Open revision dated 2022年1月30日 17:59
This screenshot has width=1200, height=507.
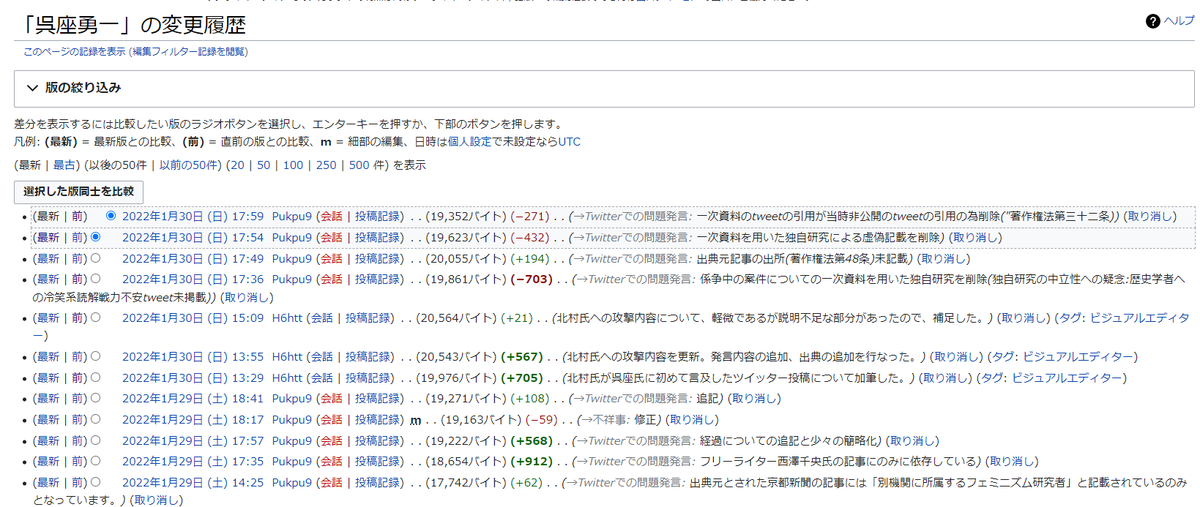coord(192,216)
